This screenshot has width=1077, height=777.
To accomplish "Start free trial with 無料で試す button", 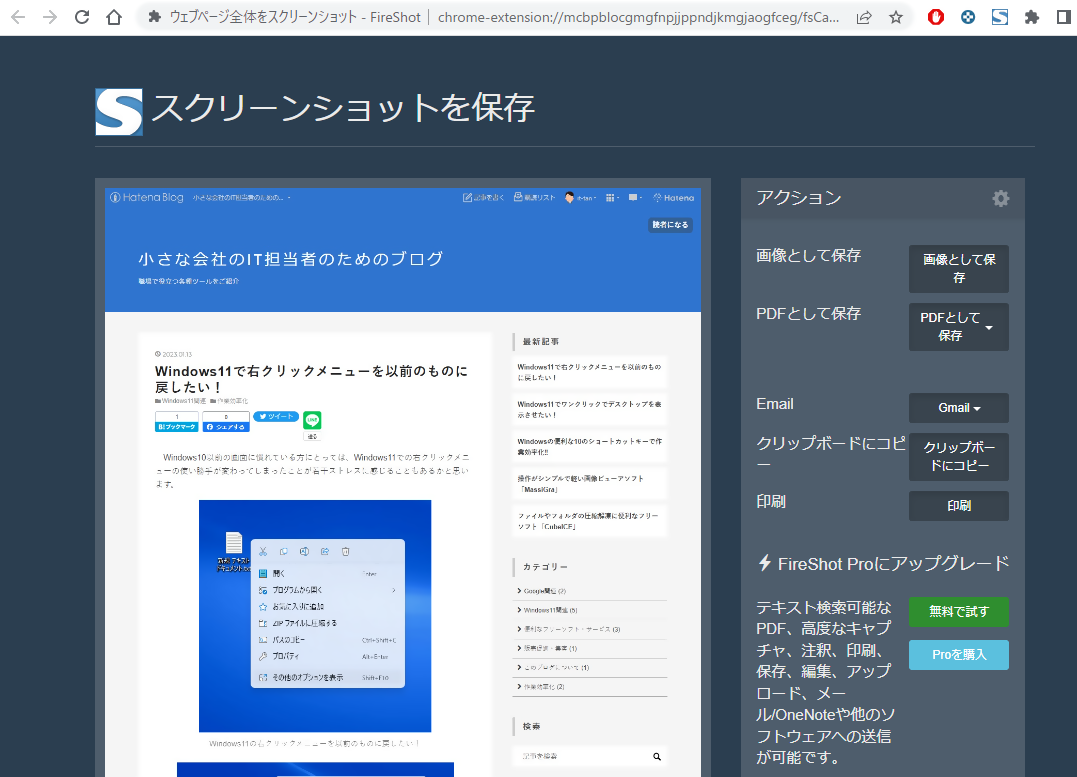I will (958, 612).
